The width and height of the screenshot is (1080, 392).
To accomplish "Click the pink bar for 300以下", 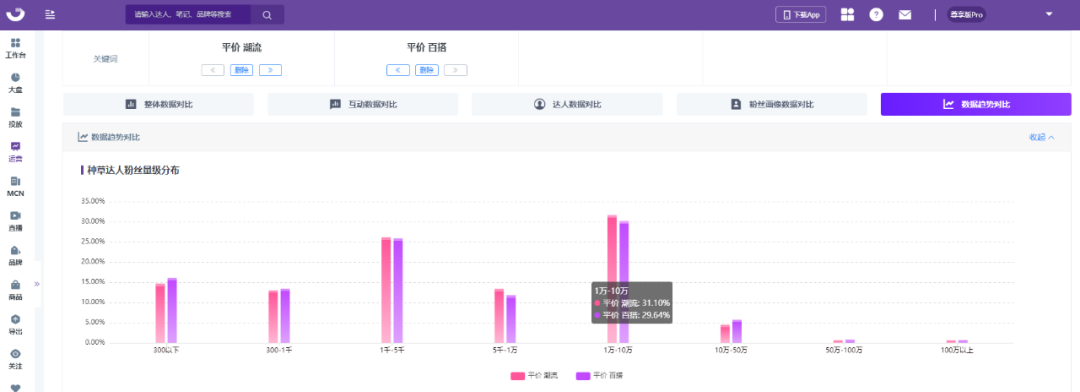I will [x=160, y=313].
